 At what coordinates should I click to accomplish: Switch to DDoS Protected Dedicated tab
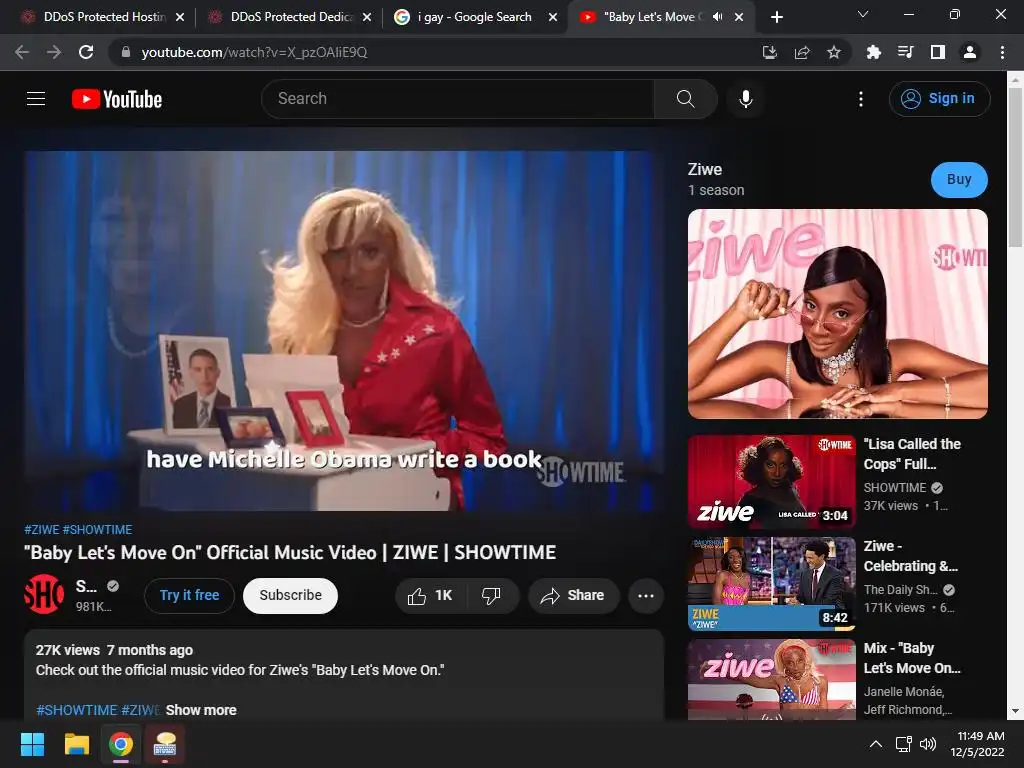[288, 17]
